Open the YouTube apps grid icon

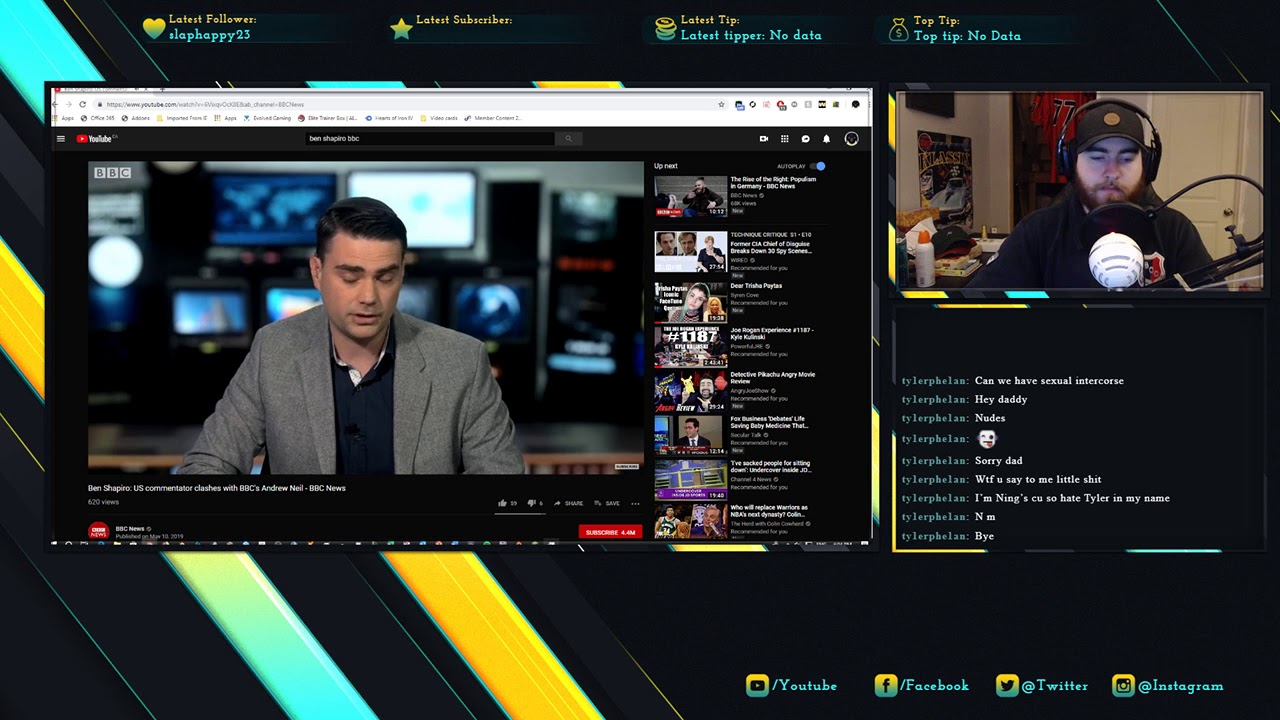pyautogui.click(x=785, y=139)
